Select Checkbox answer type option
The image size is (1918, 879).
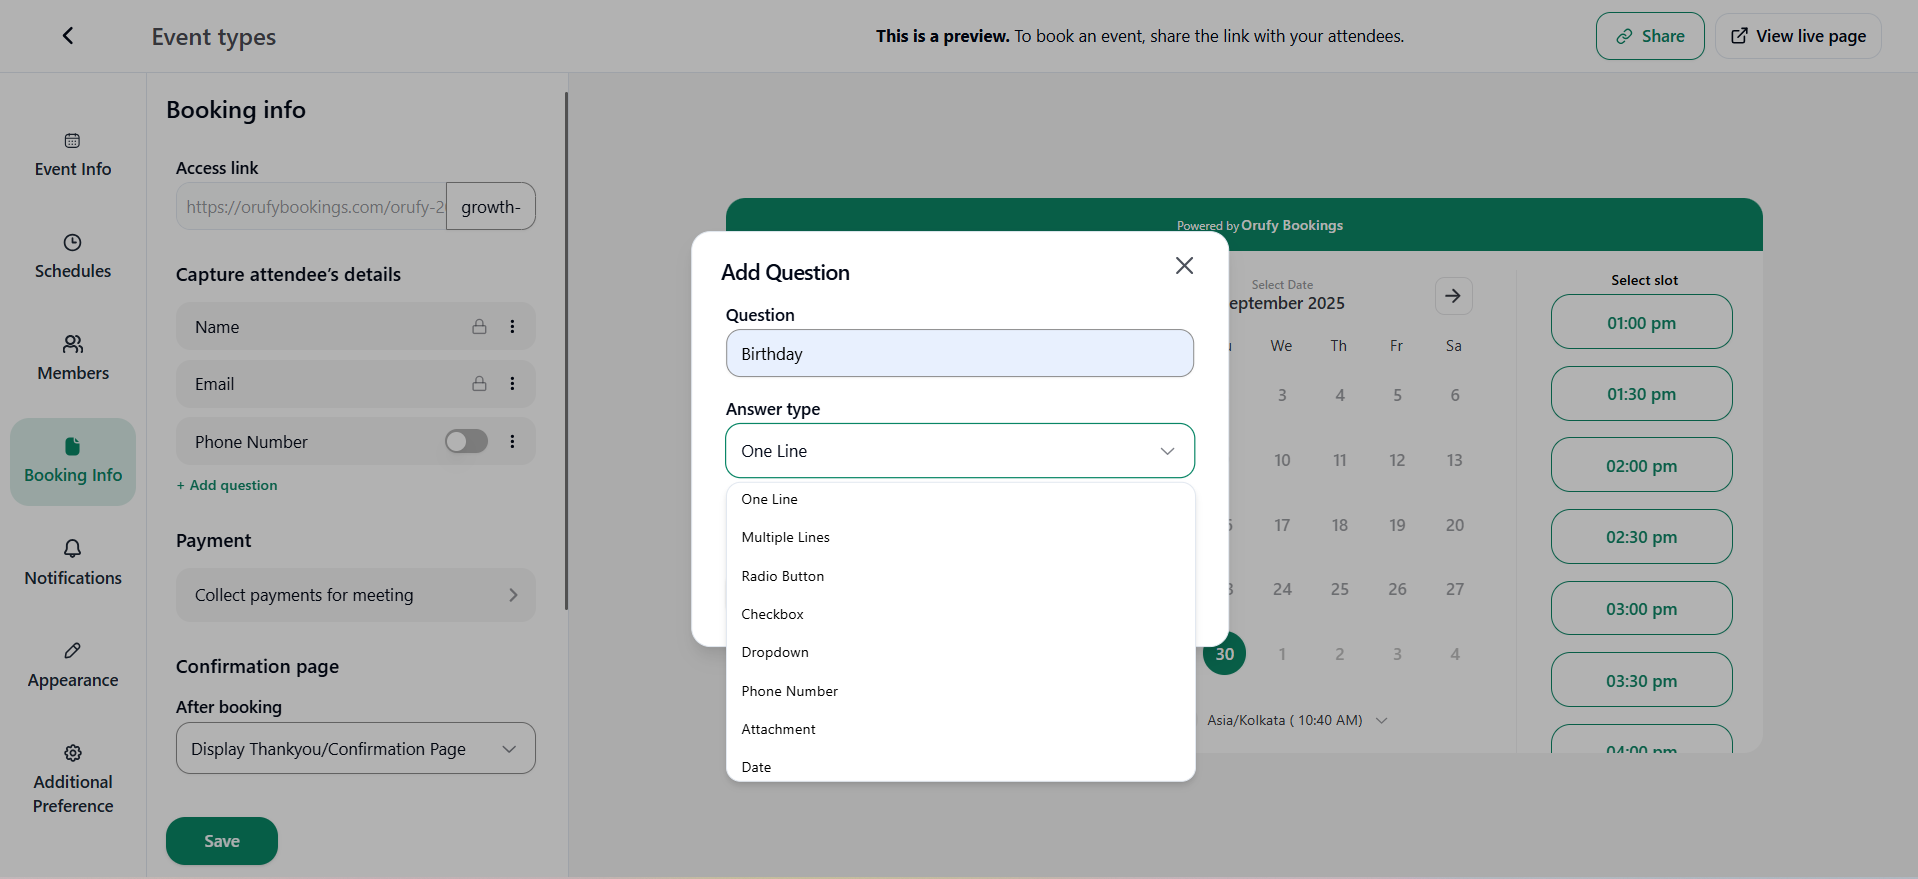pos(772,614)
